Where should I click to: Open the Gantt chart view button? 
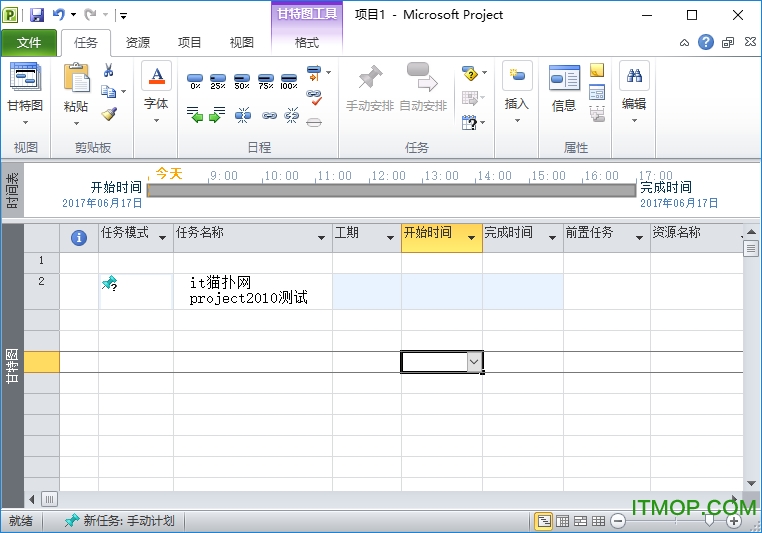click(x=25, y=92)
